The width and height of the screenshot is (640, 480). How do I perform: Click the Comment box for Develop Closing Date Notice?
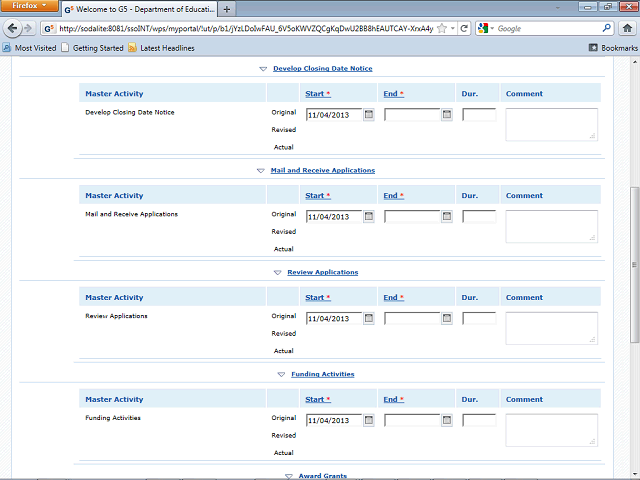pyautogui.click(x=552, y=124)
